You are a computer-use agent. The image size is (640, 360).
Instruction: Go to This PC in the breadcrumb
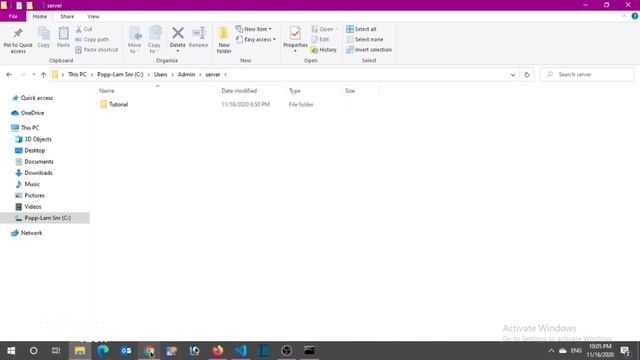(x=77, y=75)
